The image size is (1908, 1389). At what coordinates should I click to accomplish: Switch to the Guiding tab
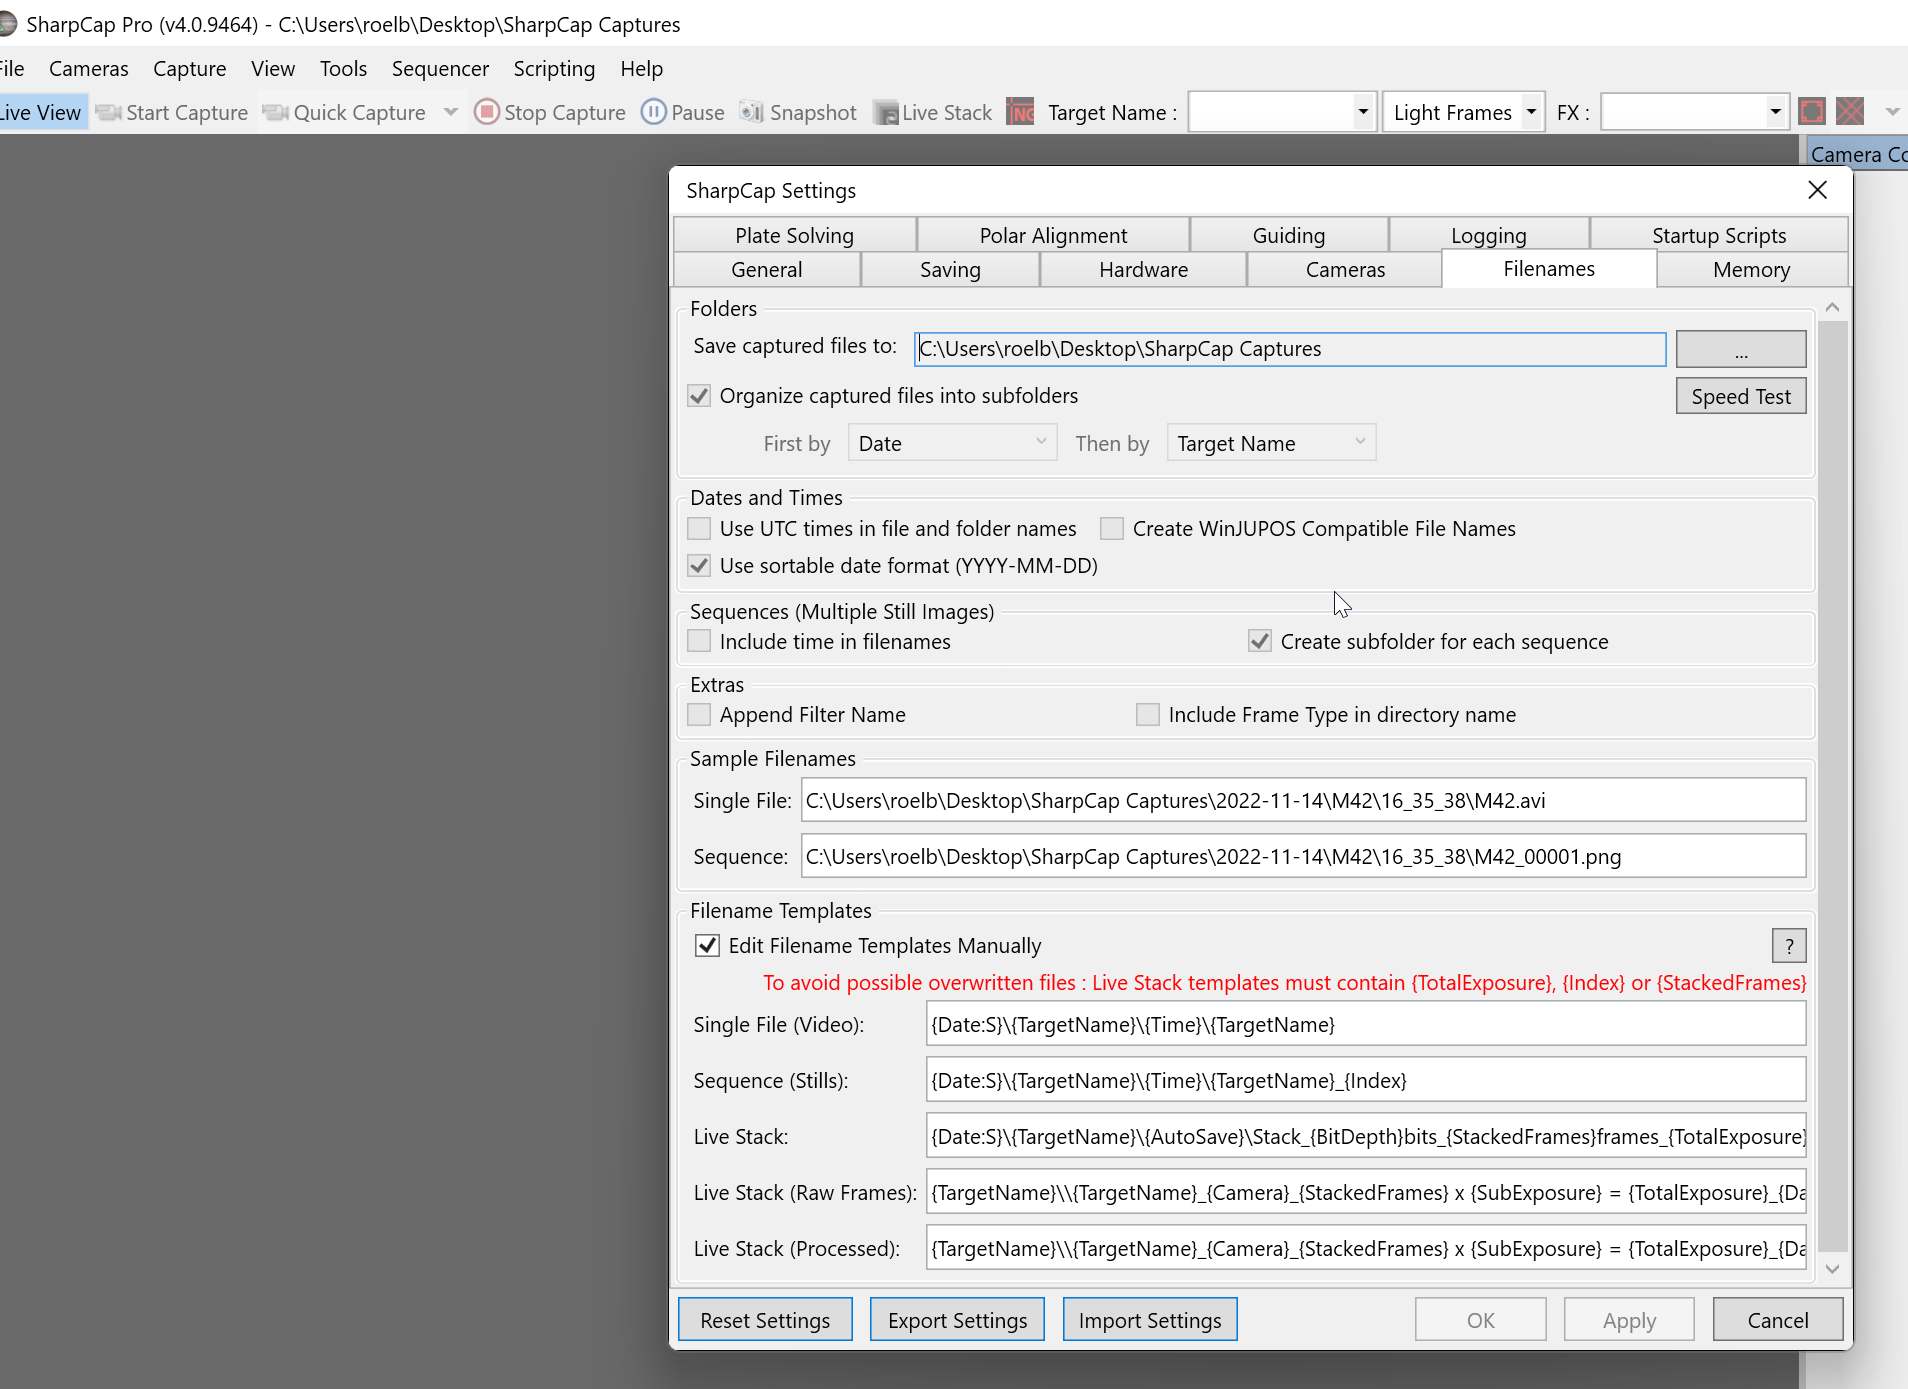1289,235
